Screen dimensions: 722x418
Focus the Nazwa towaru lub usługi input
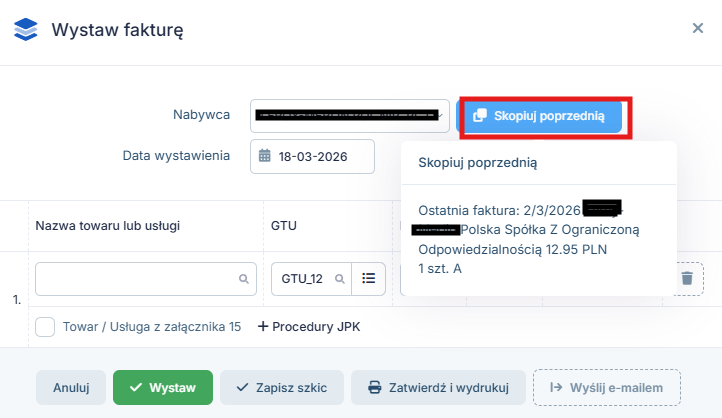(x=135, y=279)
